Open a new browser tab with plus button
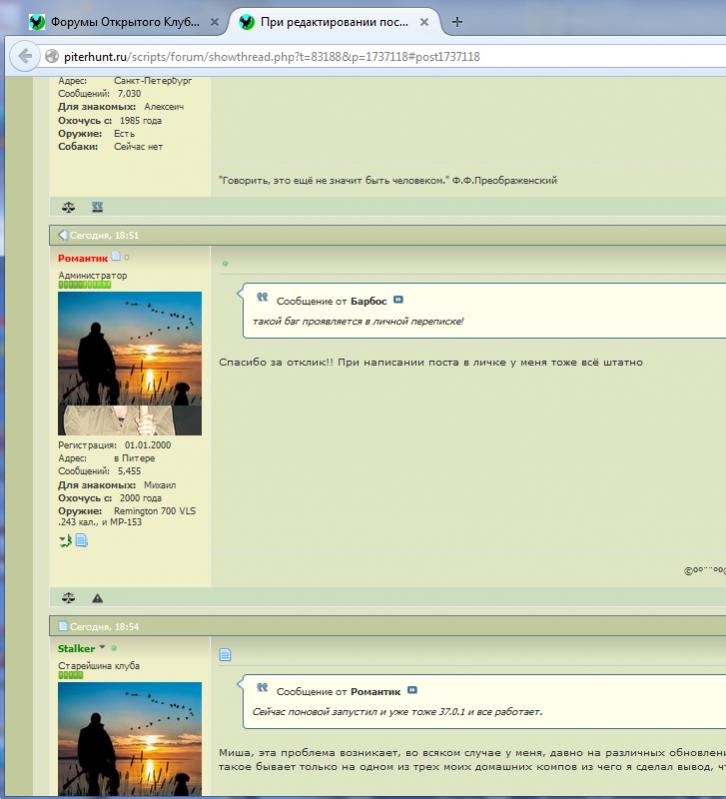The height and width of the screenshot is (799, 726). click(x=457, y=21)
